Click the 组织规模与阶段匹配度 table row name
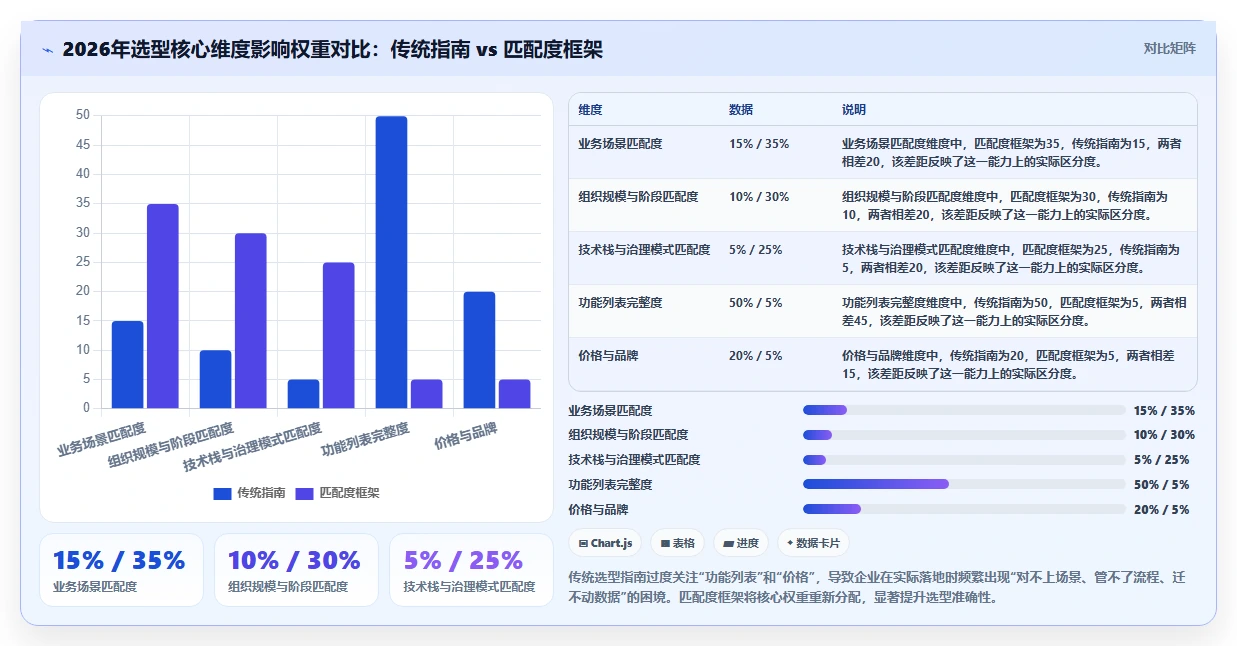The image size is (1237, 646). pyautogui.click(x=638, y=197)
